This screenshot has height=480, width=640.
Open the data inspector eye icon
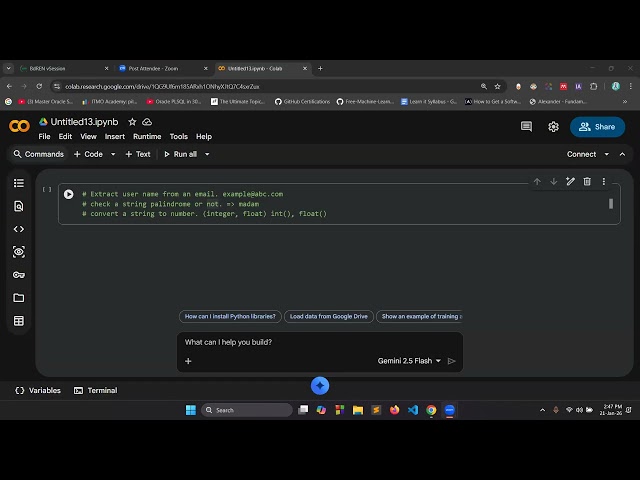click(x=19, y=252)
